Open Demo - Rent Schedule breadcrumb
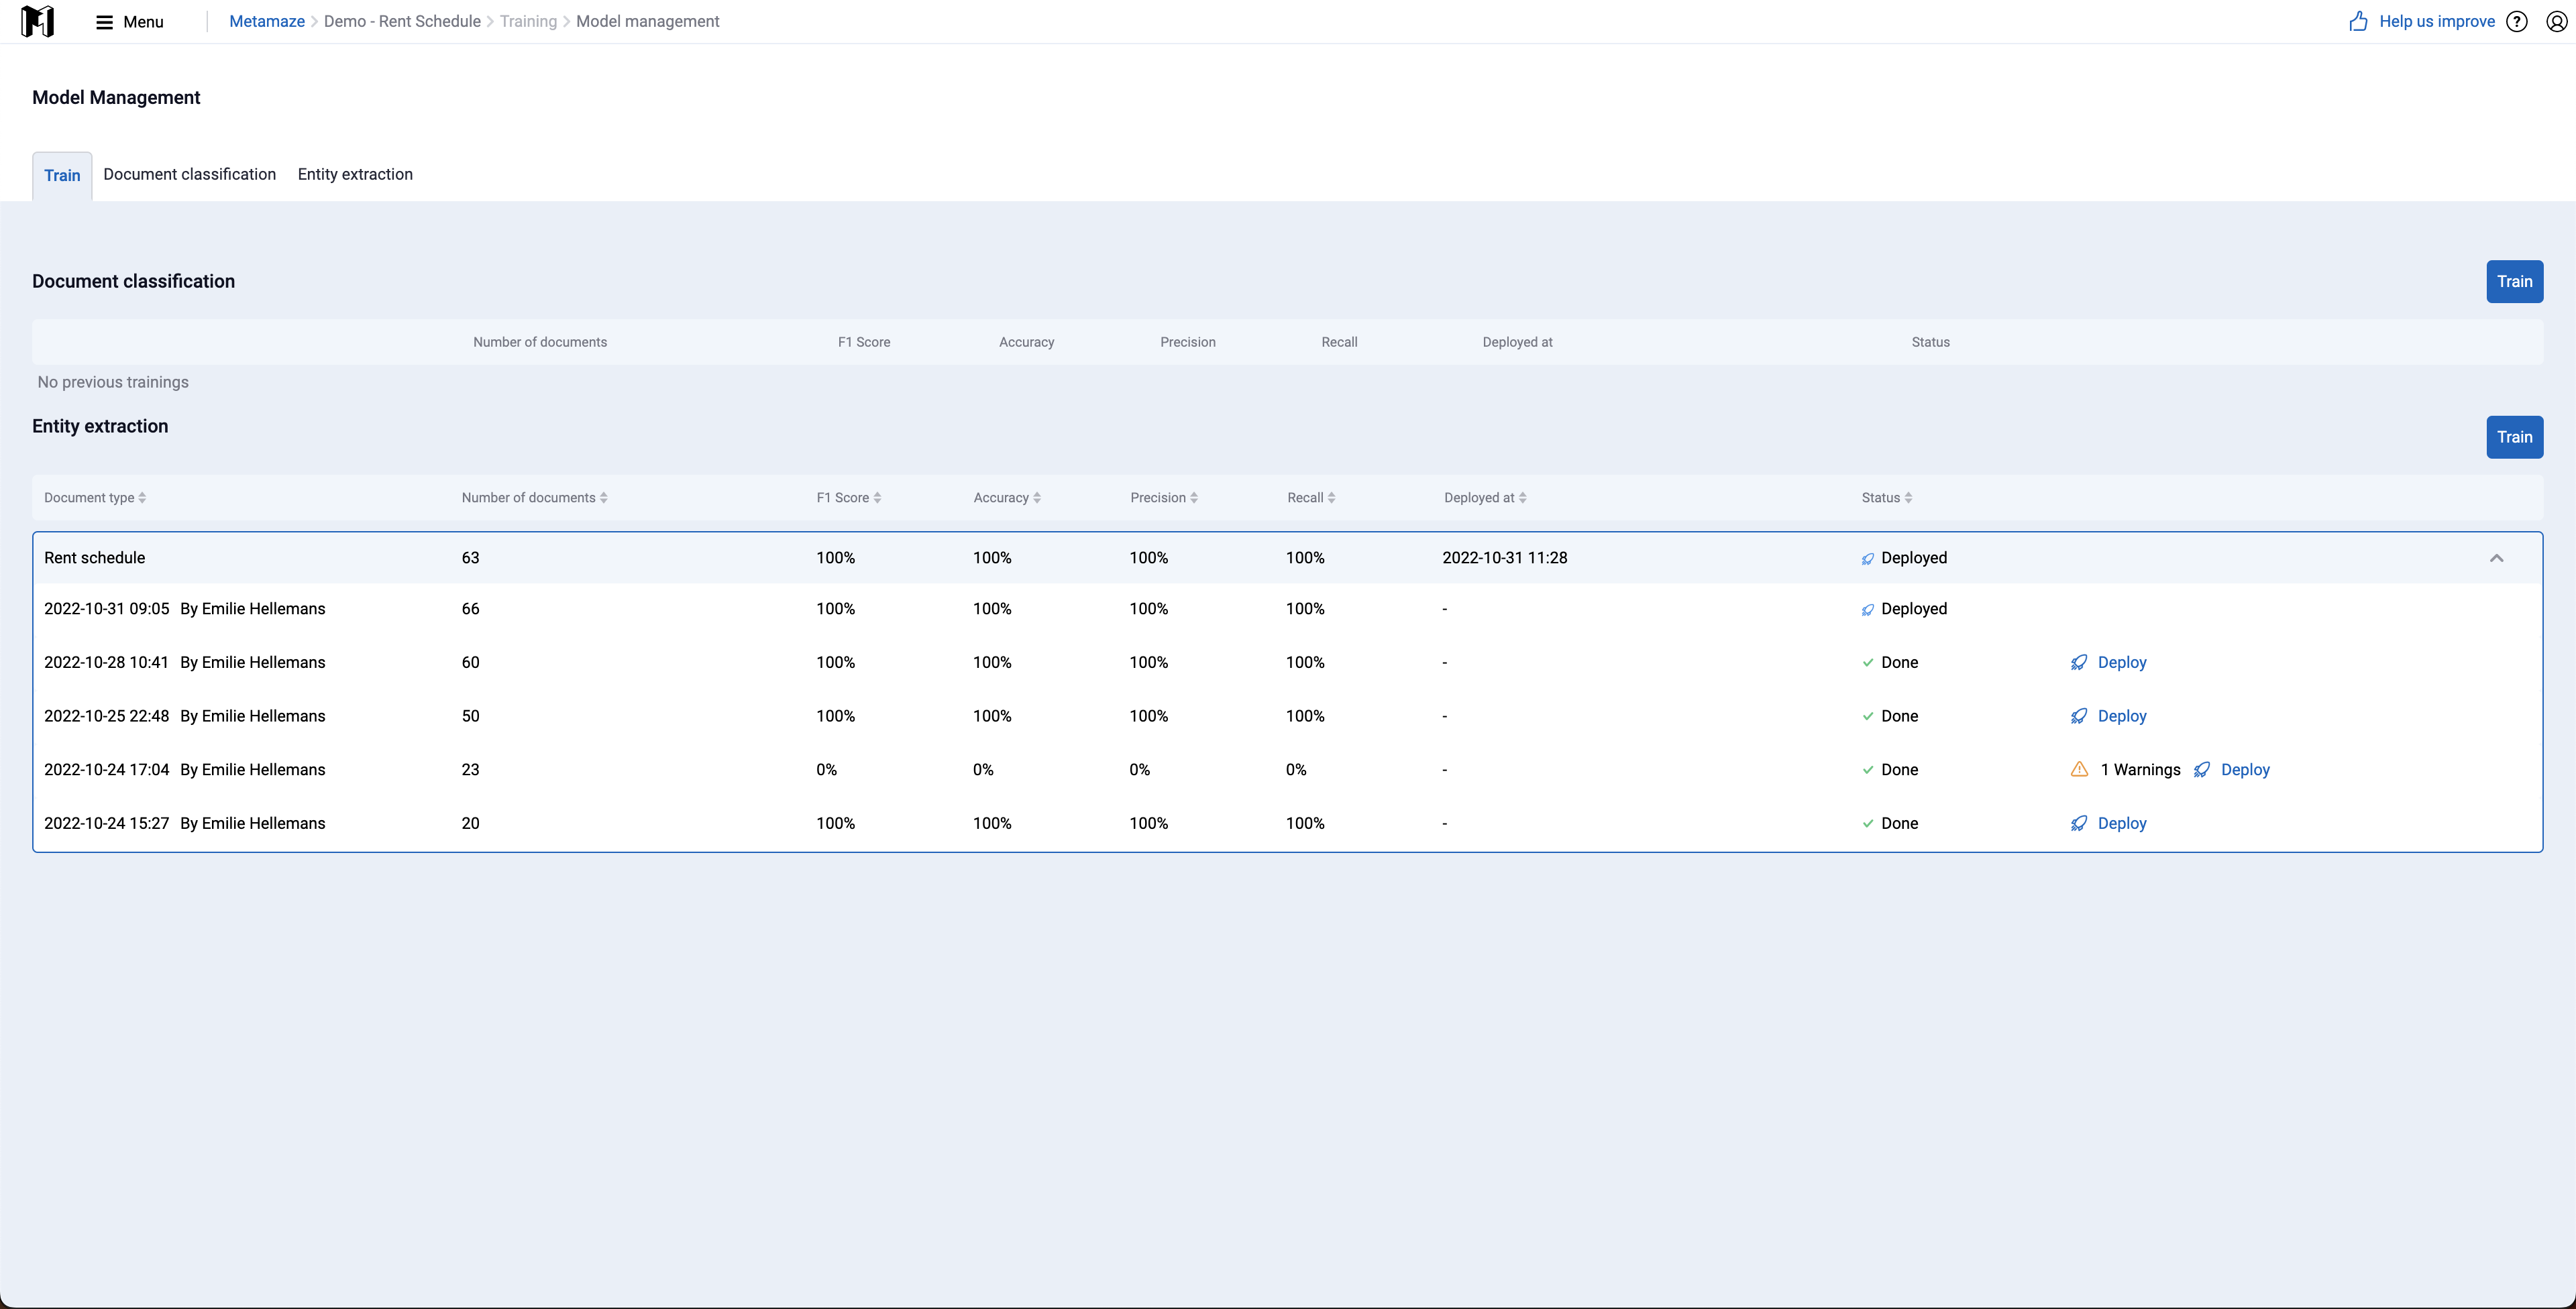This screenshot has height=1309, width=2576. [x=402, y=21]
